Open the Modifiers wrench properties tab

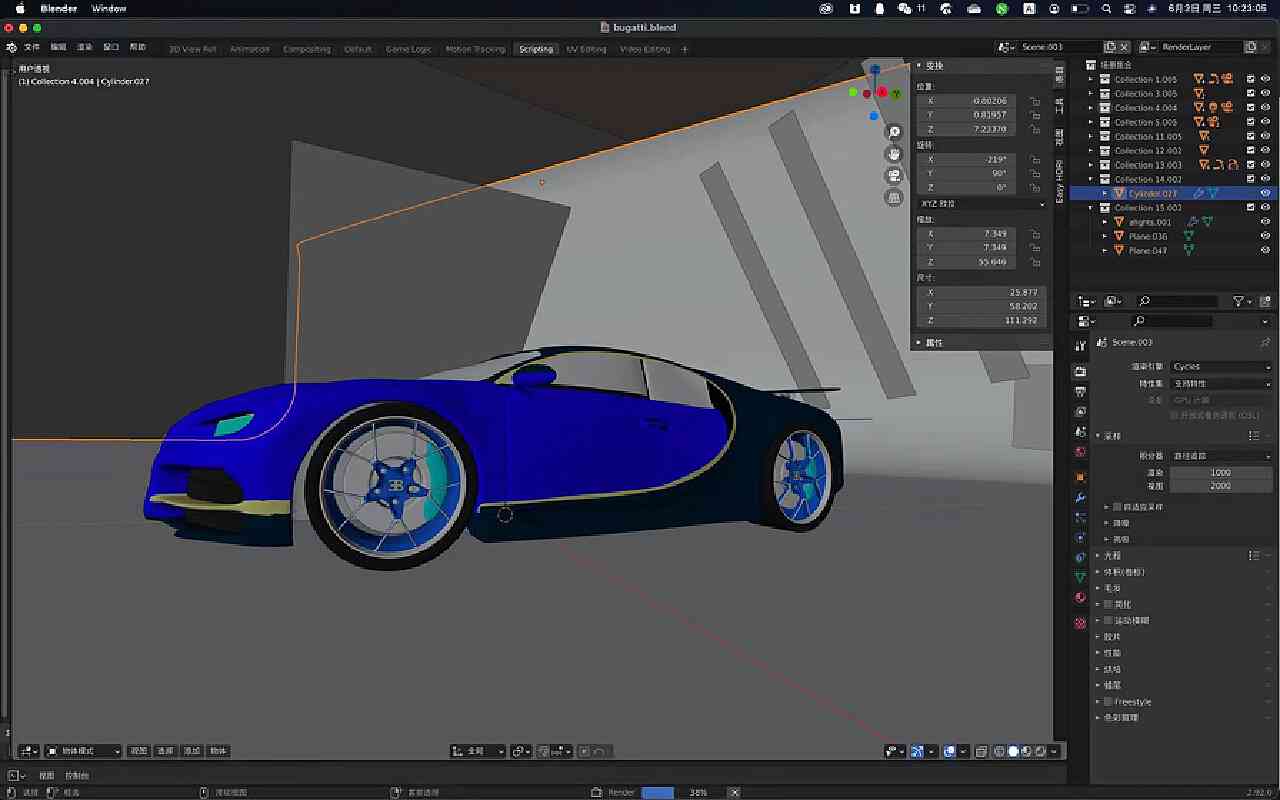1080,497
